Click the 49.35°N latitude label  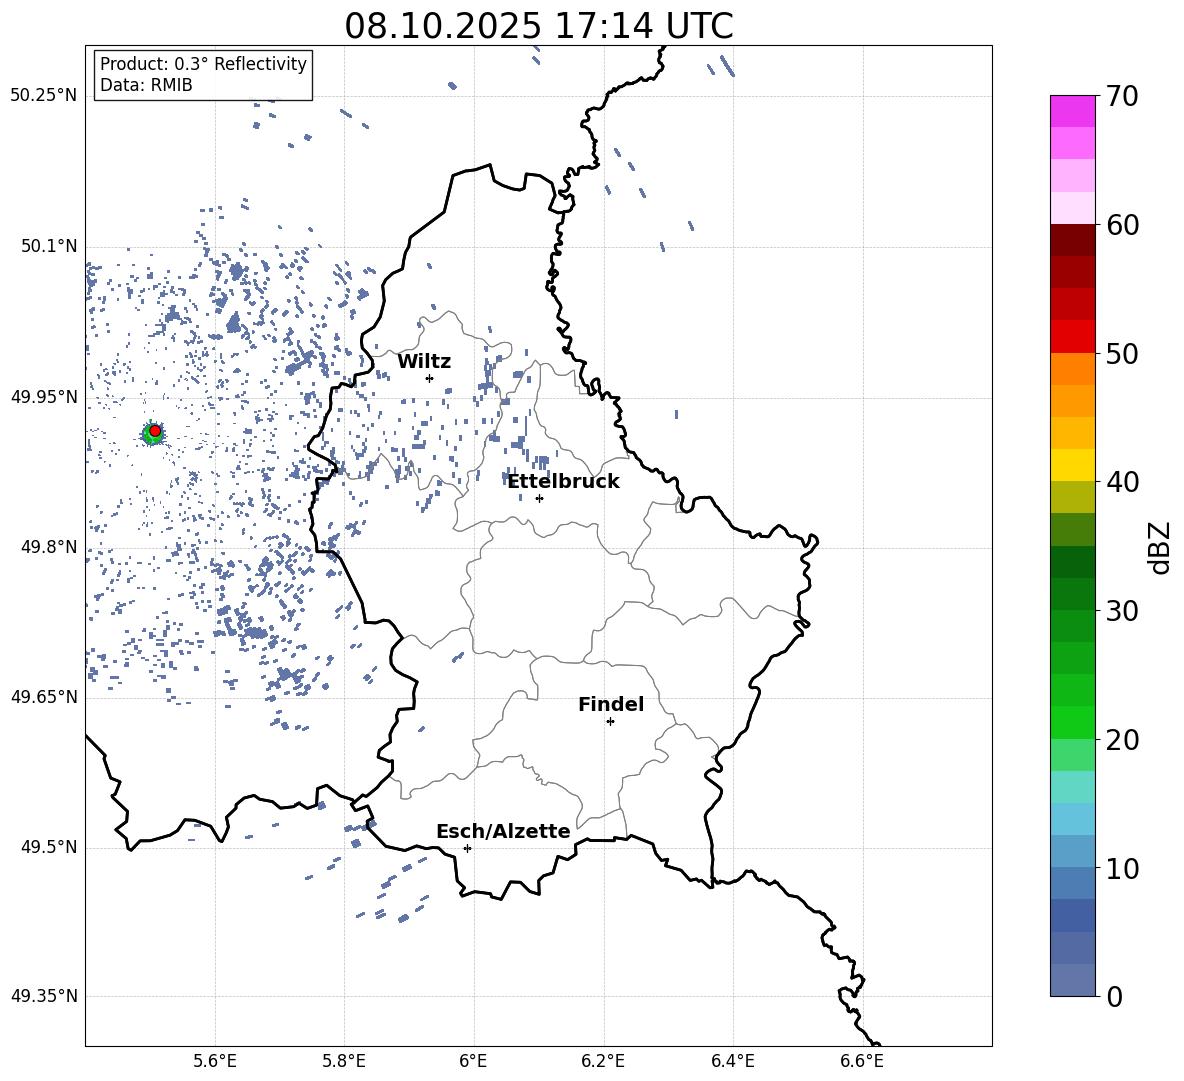pyautogui.click(x=44, y=996)
